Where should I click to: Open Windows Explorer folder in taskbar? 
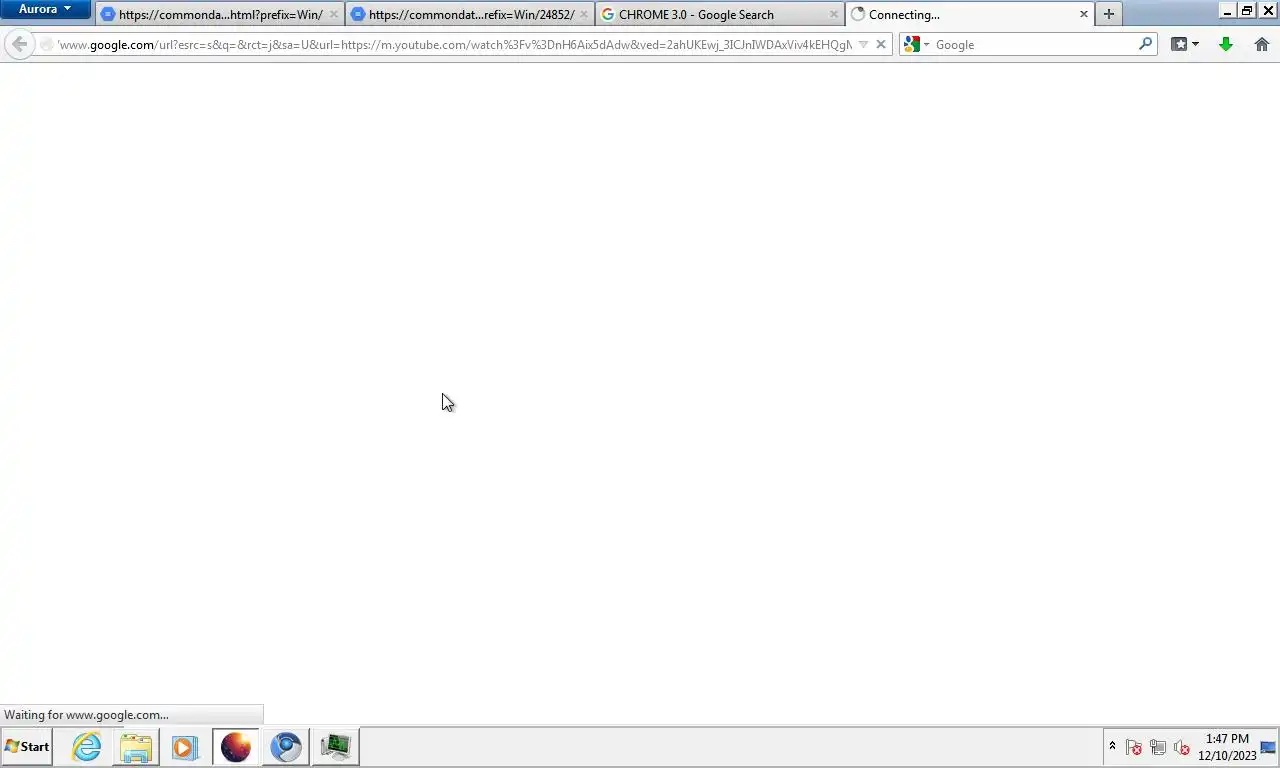click(136, 747)
